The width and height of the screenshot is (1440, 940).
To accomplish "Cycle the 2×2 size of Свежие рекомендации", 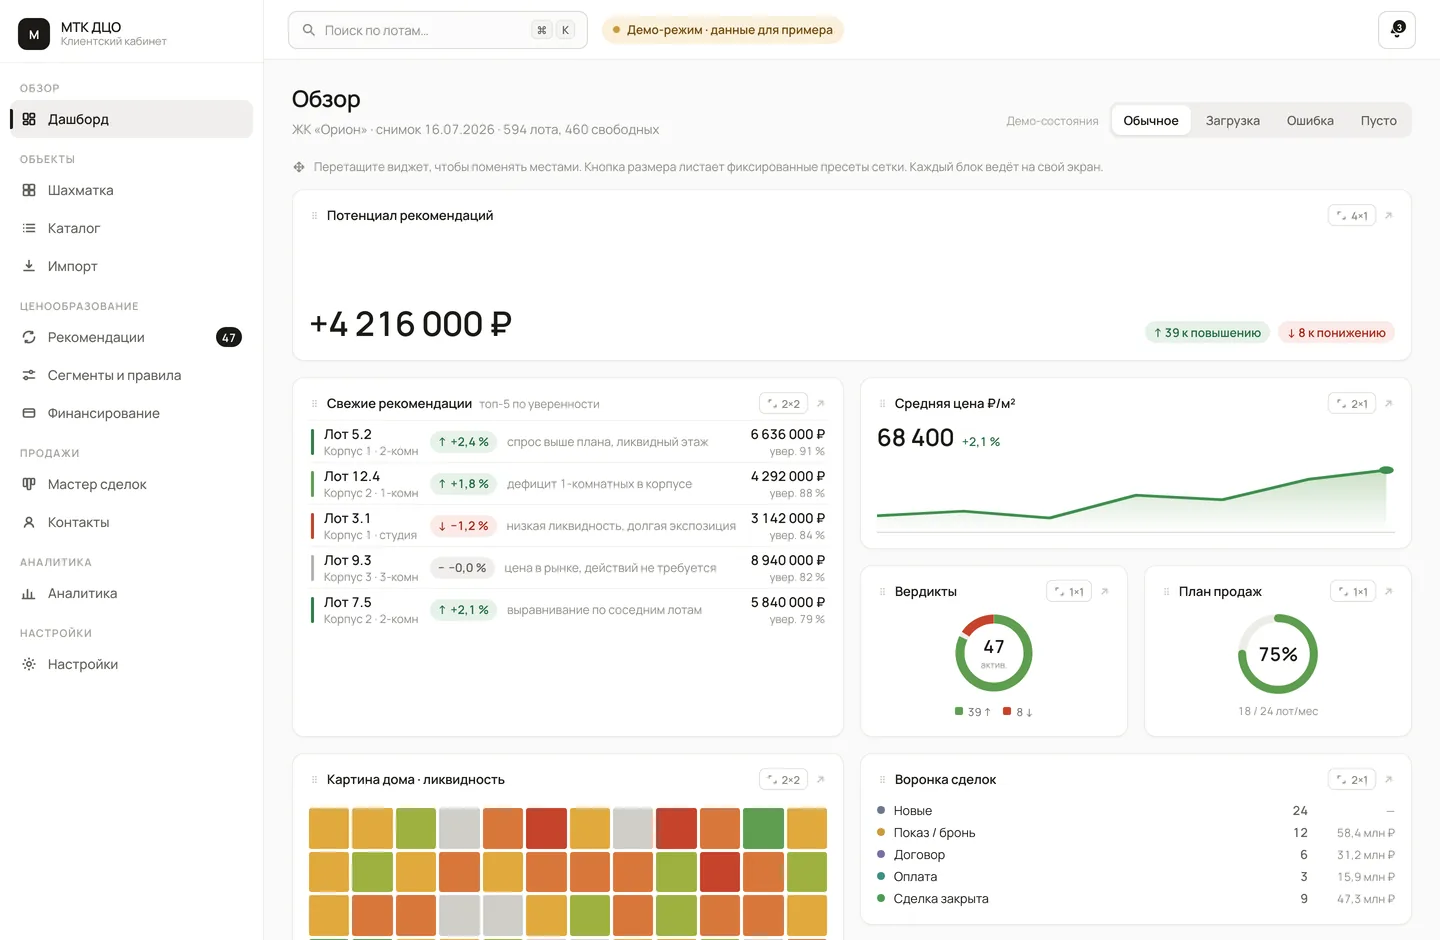I will (x=784, y=404).
